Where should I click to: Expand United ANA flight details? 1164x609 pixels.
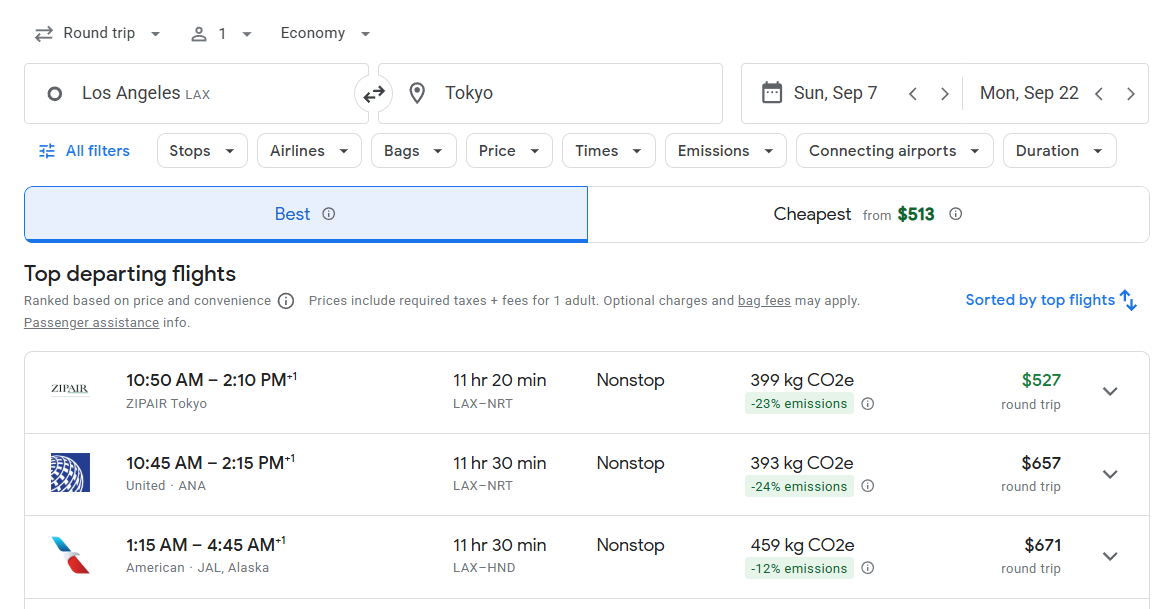click(1110, 474)
